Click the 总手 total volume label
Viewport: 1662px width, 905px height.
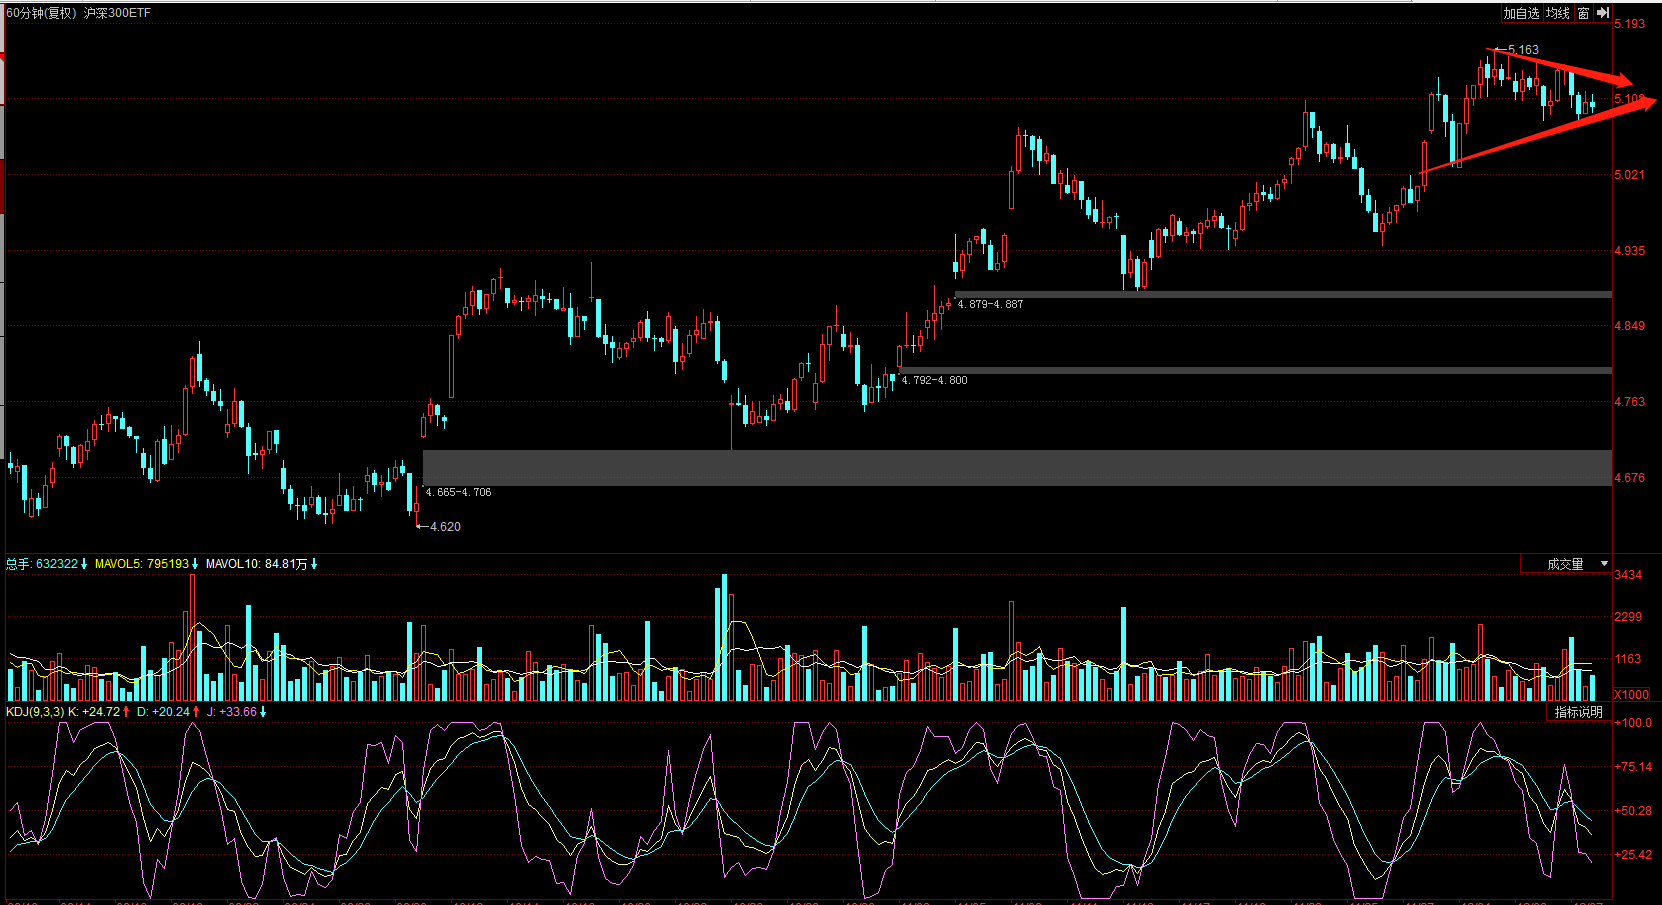[x=18, y=564]
